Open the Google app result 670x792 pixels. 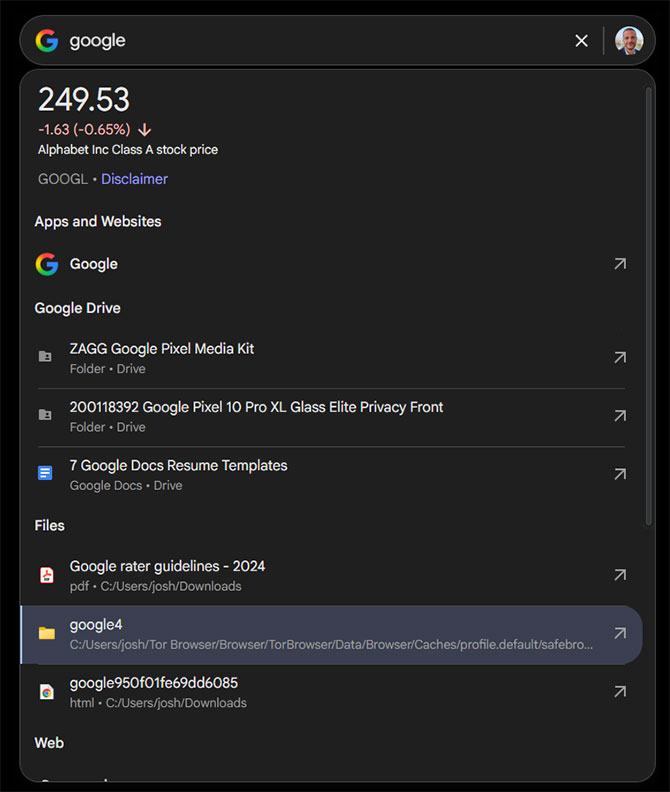(331, 264)
